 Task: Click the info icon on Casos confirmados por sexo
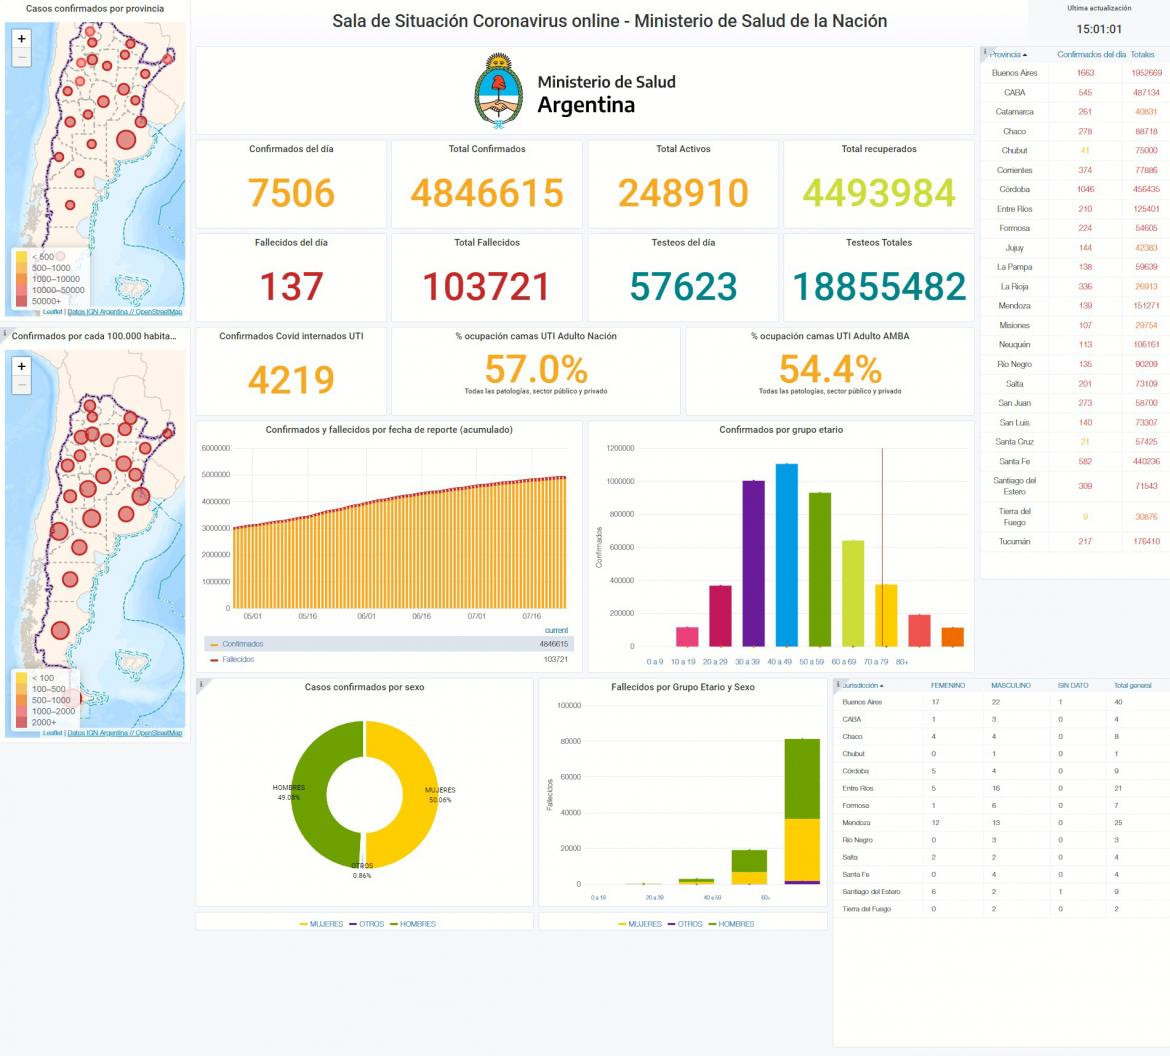click(x=201, y=683)
